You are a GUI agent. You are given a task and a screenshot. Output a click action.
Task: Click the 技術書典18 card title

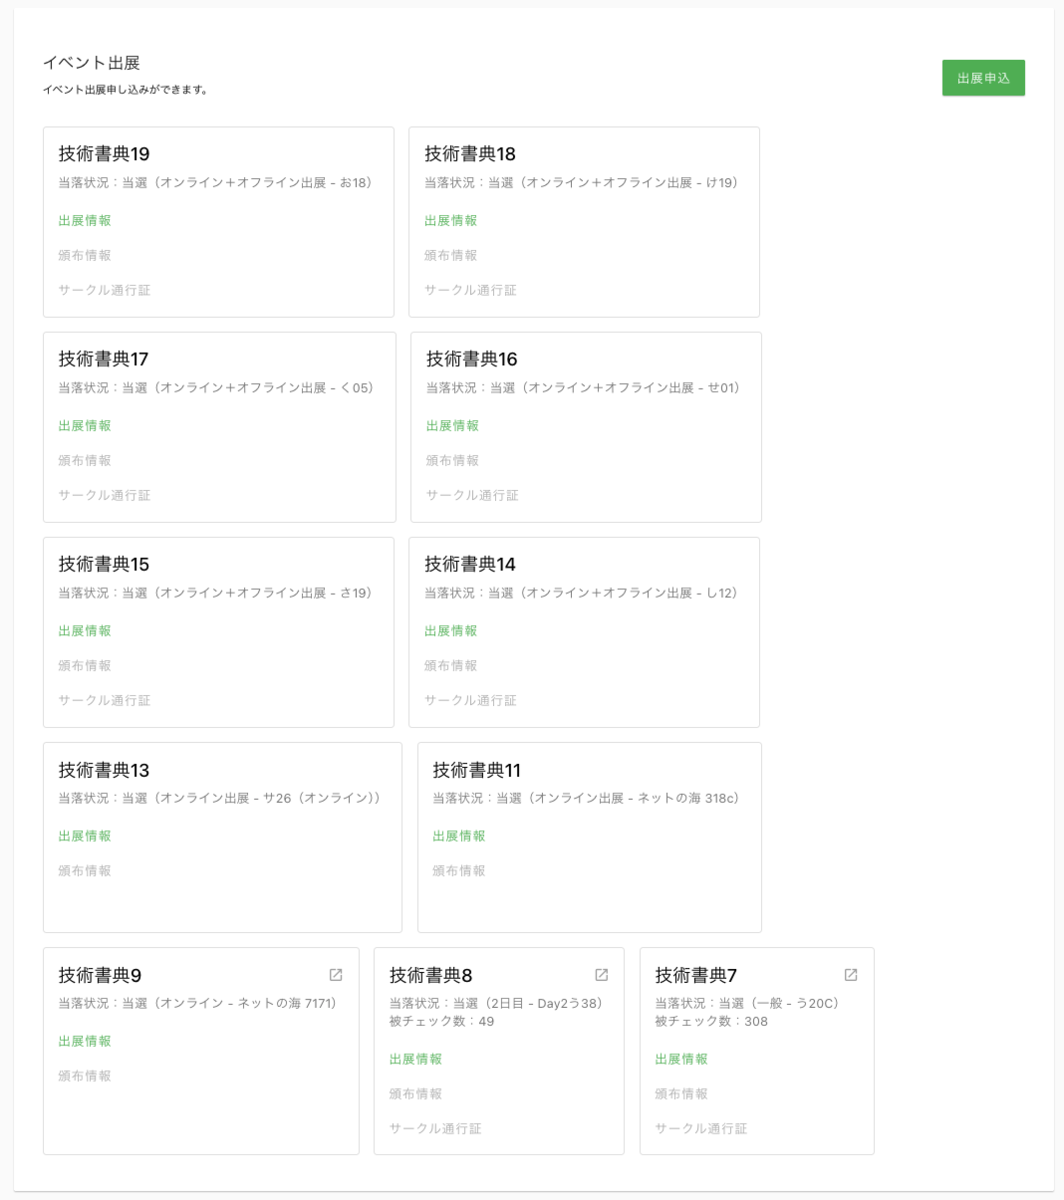470,154
